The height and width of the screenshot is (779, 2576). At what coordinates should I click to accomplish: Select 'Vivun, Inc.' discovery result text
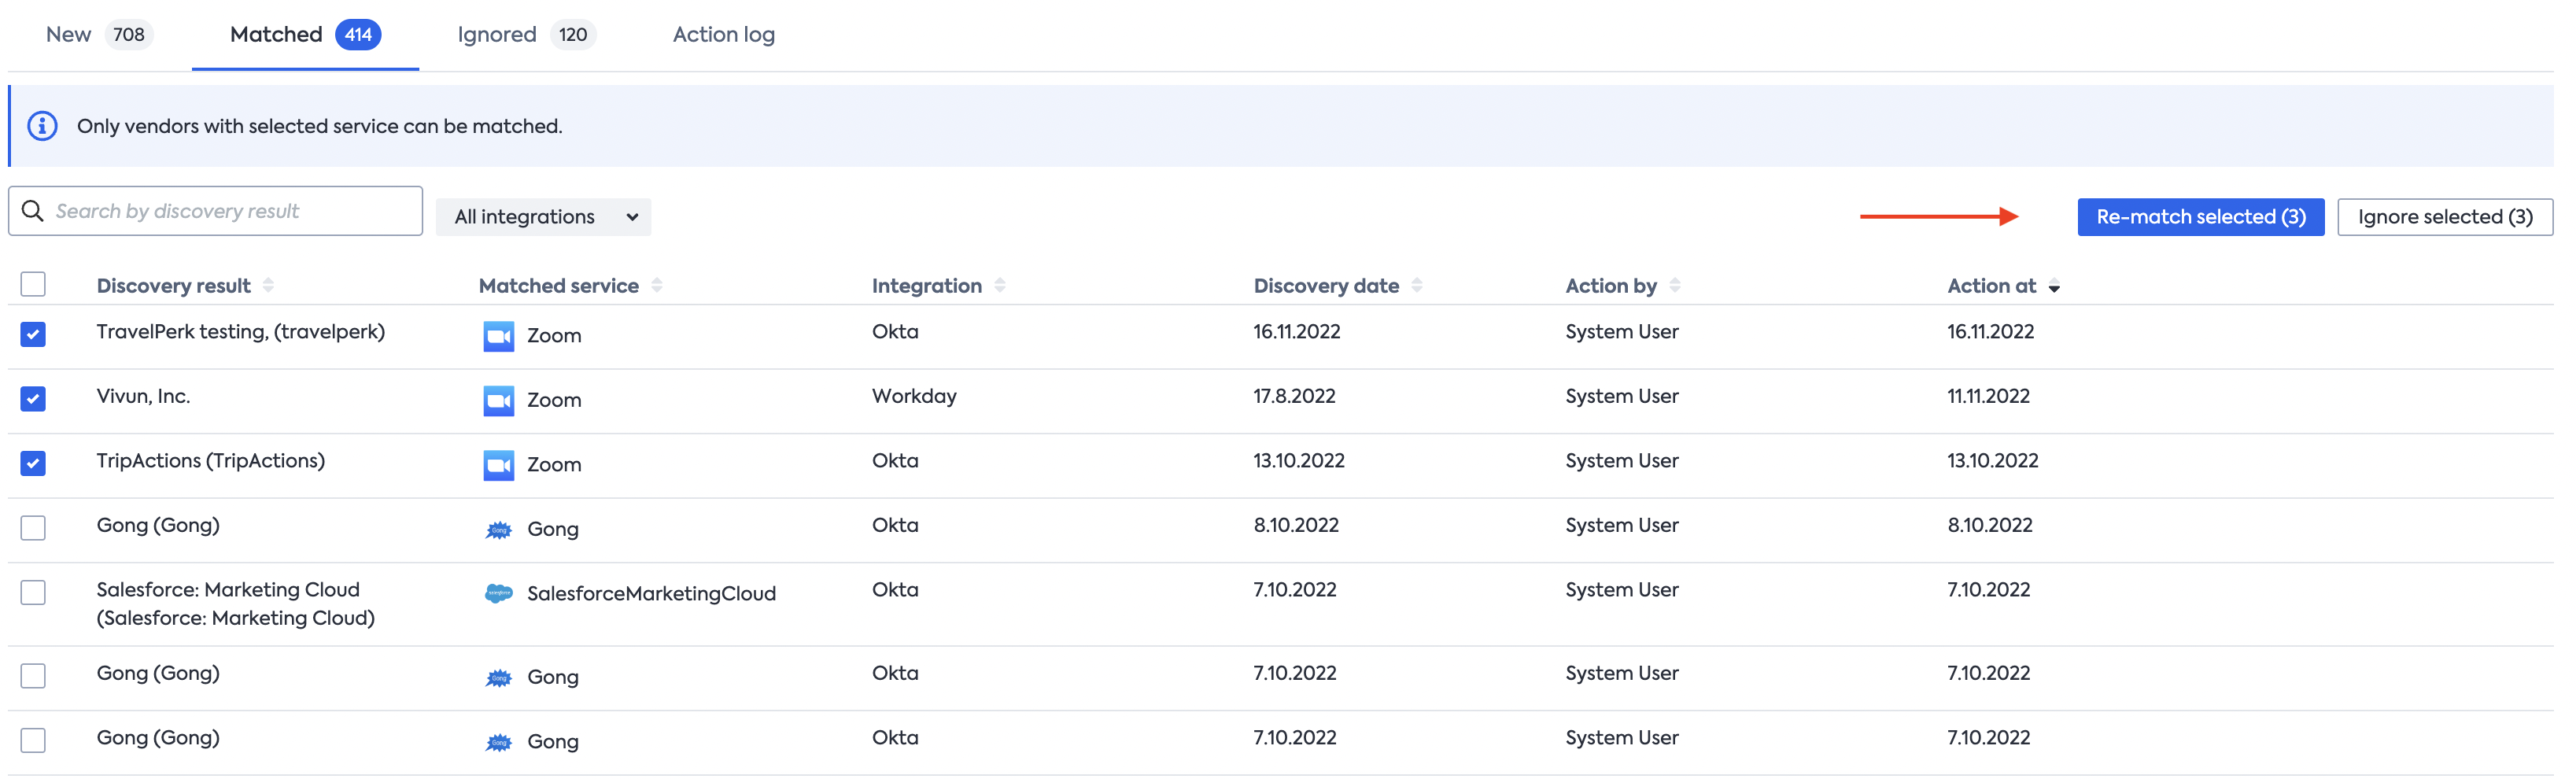(143, 396)
